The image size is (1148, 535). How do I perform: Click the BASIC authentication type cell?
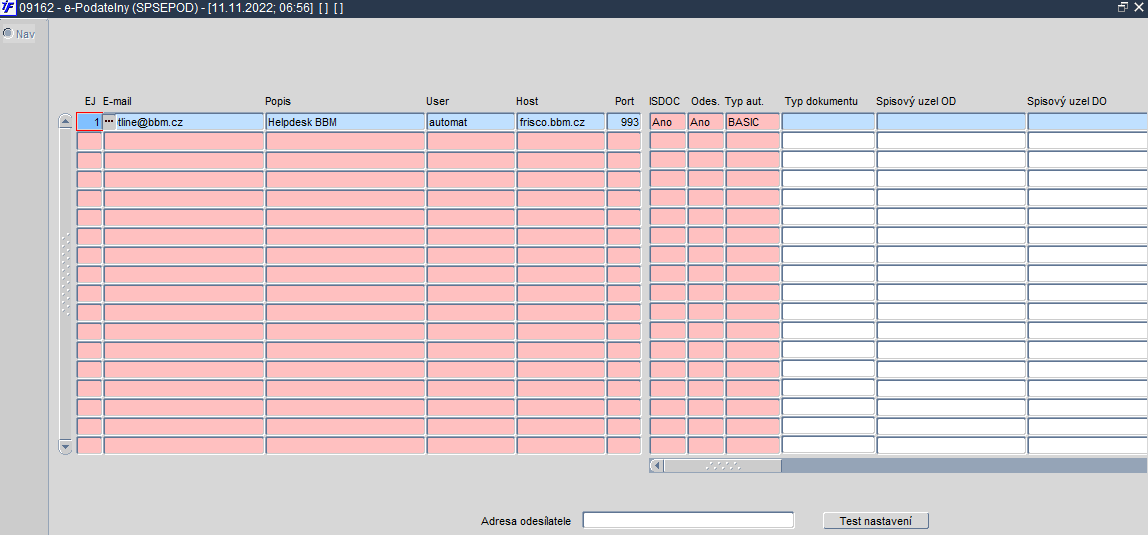point(753,122)
